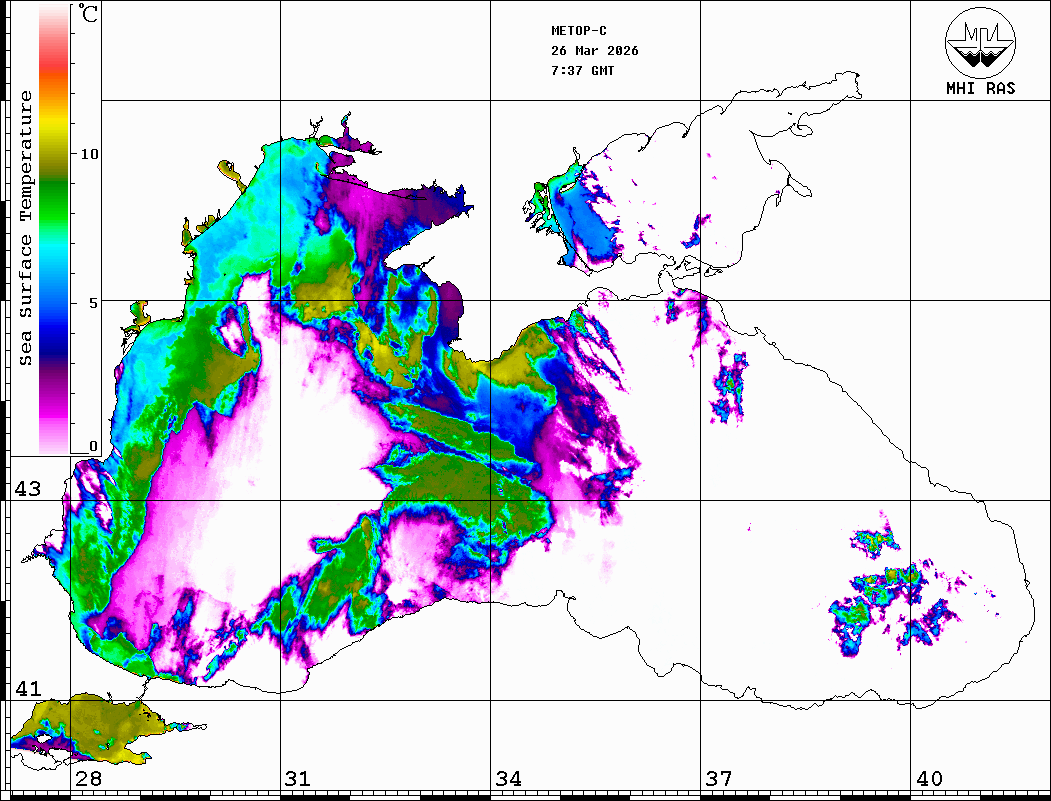Click the "0" tick on the temperature scale
Screen dimensions: 1051x801
click(93, 446)
